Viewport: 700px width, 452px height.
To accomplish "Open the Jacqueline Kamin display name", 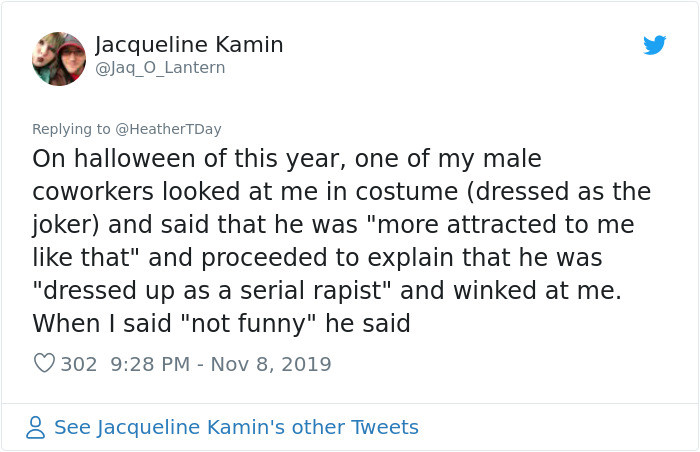I will [189, 45].
